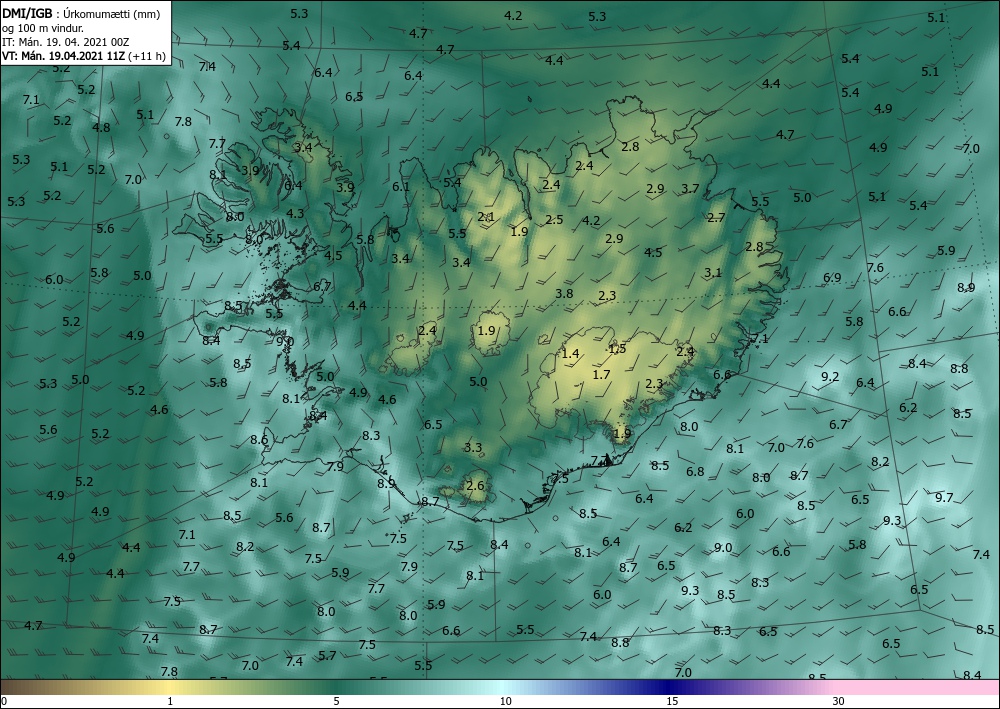Screen dimensions: 1000x709
Task: Click the '2.1' value in northern Iceland
Action: pyautogui.click(x=486, y=217)
